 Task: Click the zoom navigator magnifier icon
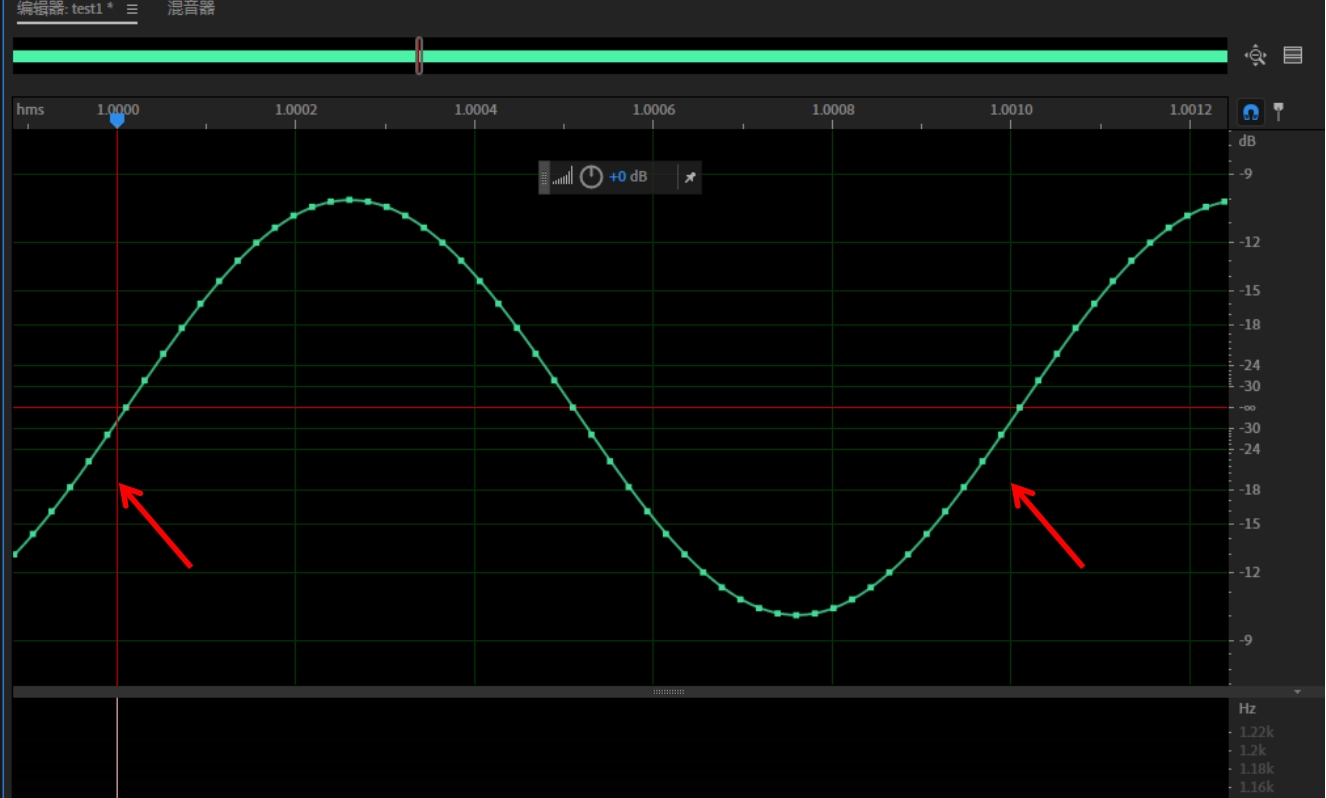point(1255,56)
